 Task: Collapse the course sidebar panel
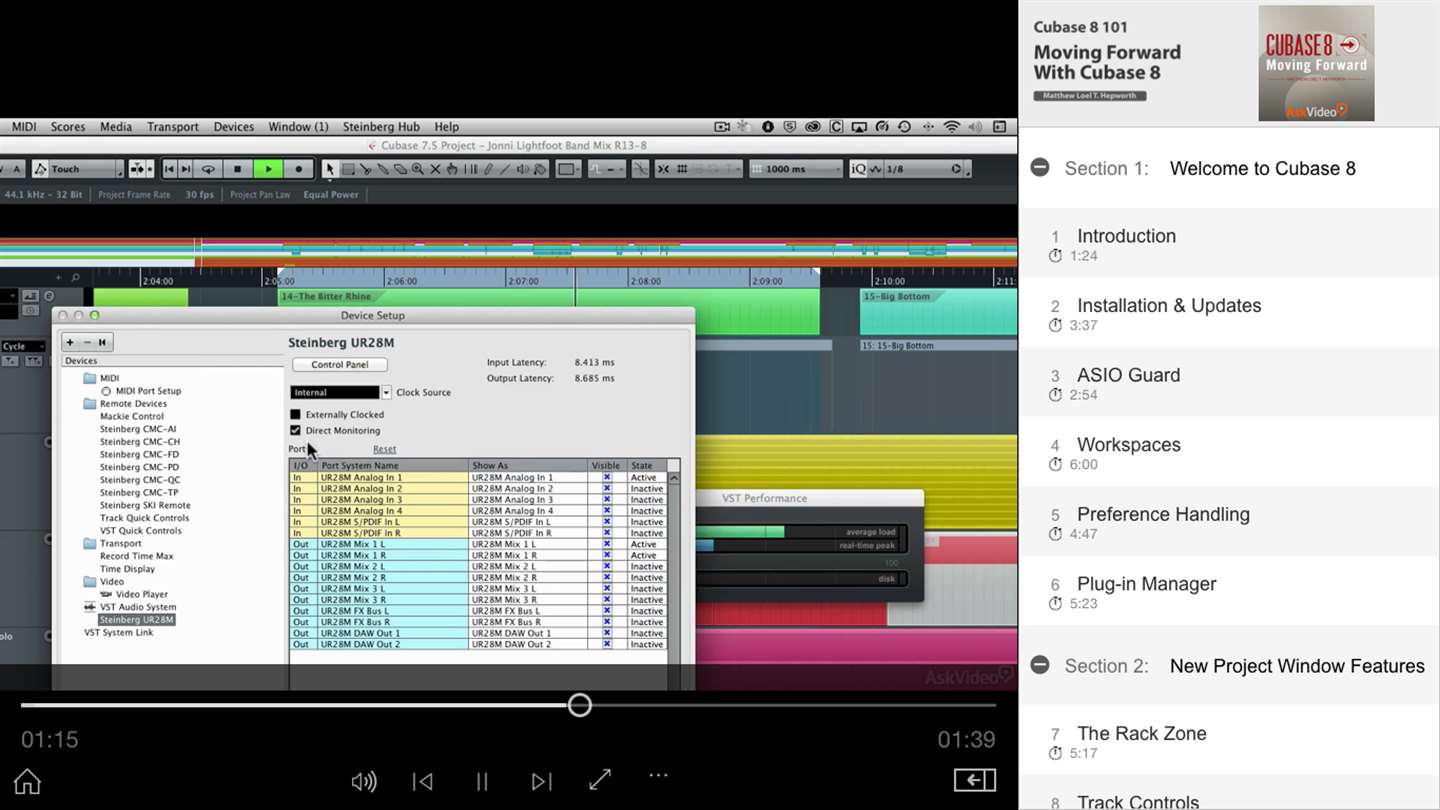pyautogui.click(x=974, y=780)
